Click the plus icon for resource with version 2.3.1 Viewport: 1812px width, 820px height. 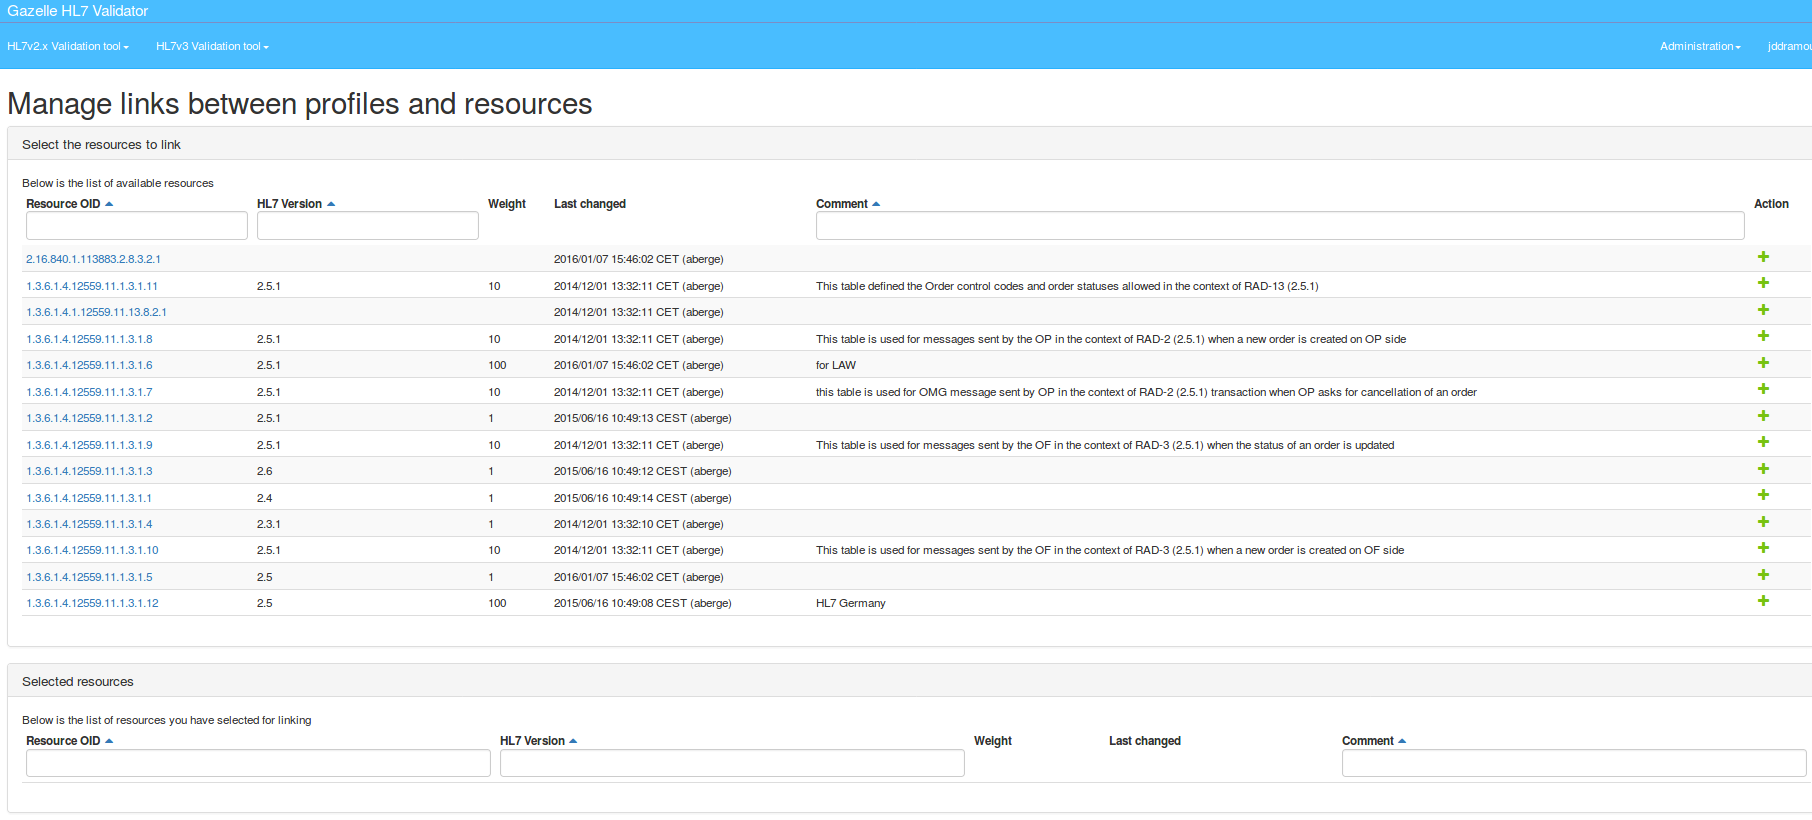(x=1763, y=522)
